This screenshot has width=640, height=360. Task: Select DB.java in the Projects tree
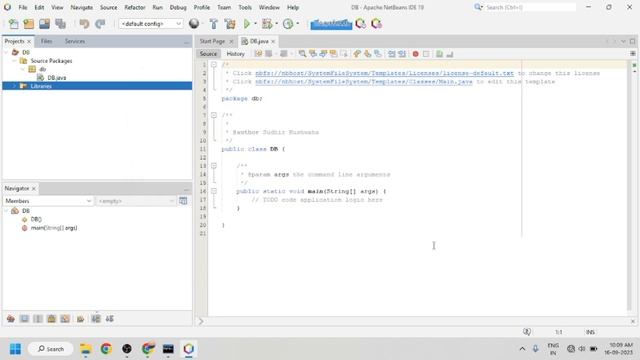click(56, 78)
